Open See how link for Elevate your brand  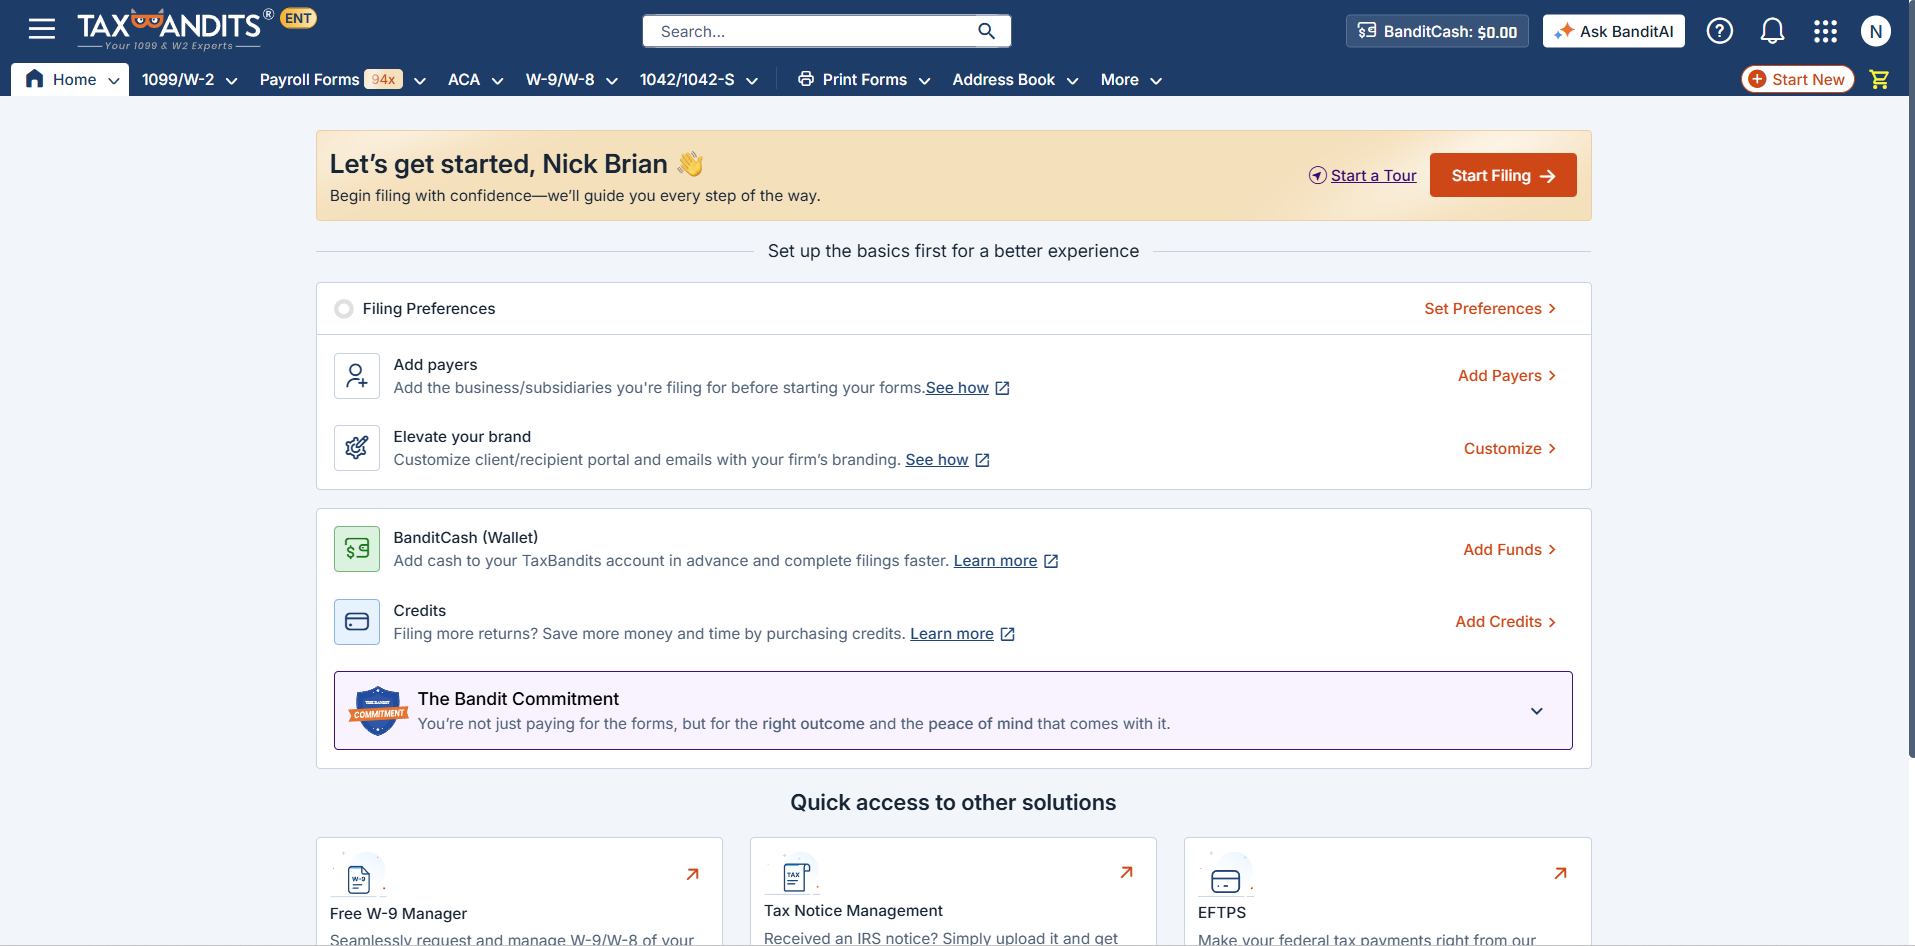pos(937,460)
